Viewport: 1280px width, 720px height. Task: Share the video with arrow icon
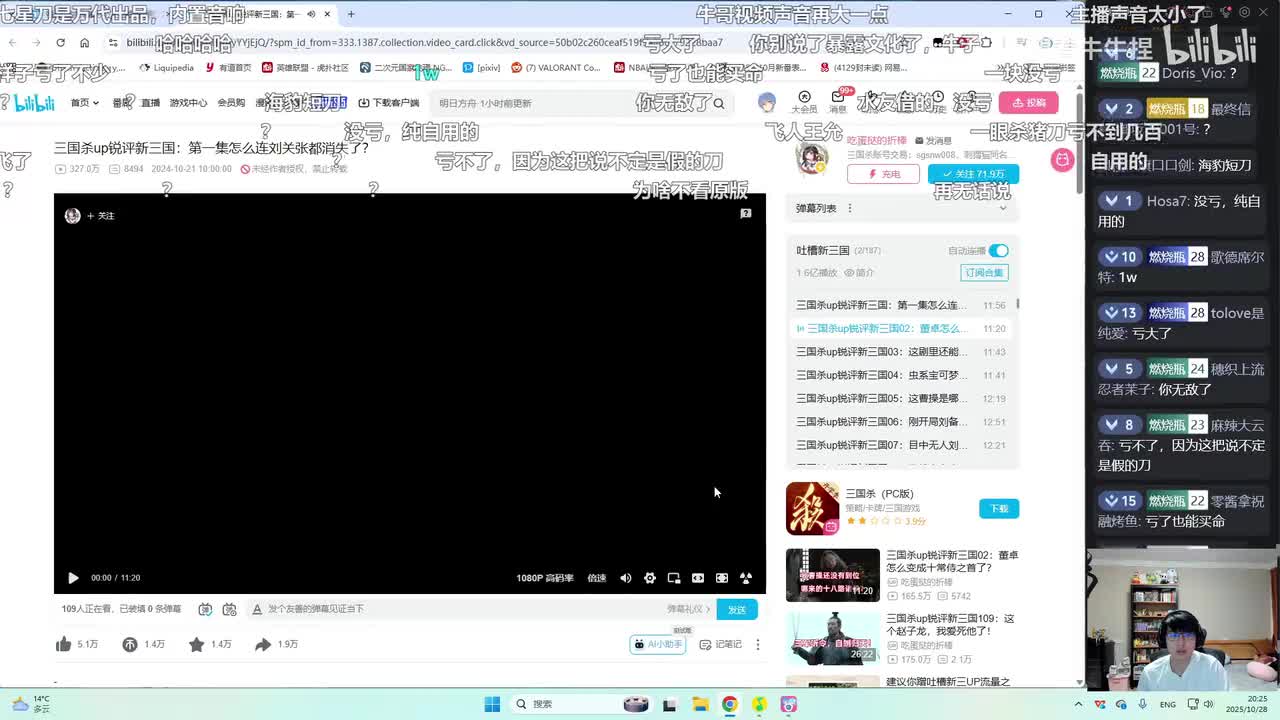tap(263, 644)
